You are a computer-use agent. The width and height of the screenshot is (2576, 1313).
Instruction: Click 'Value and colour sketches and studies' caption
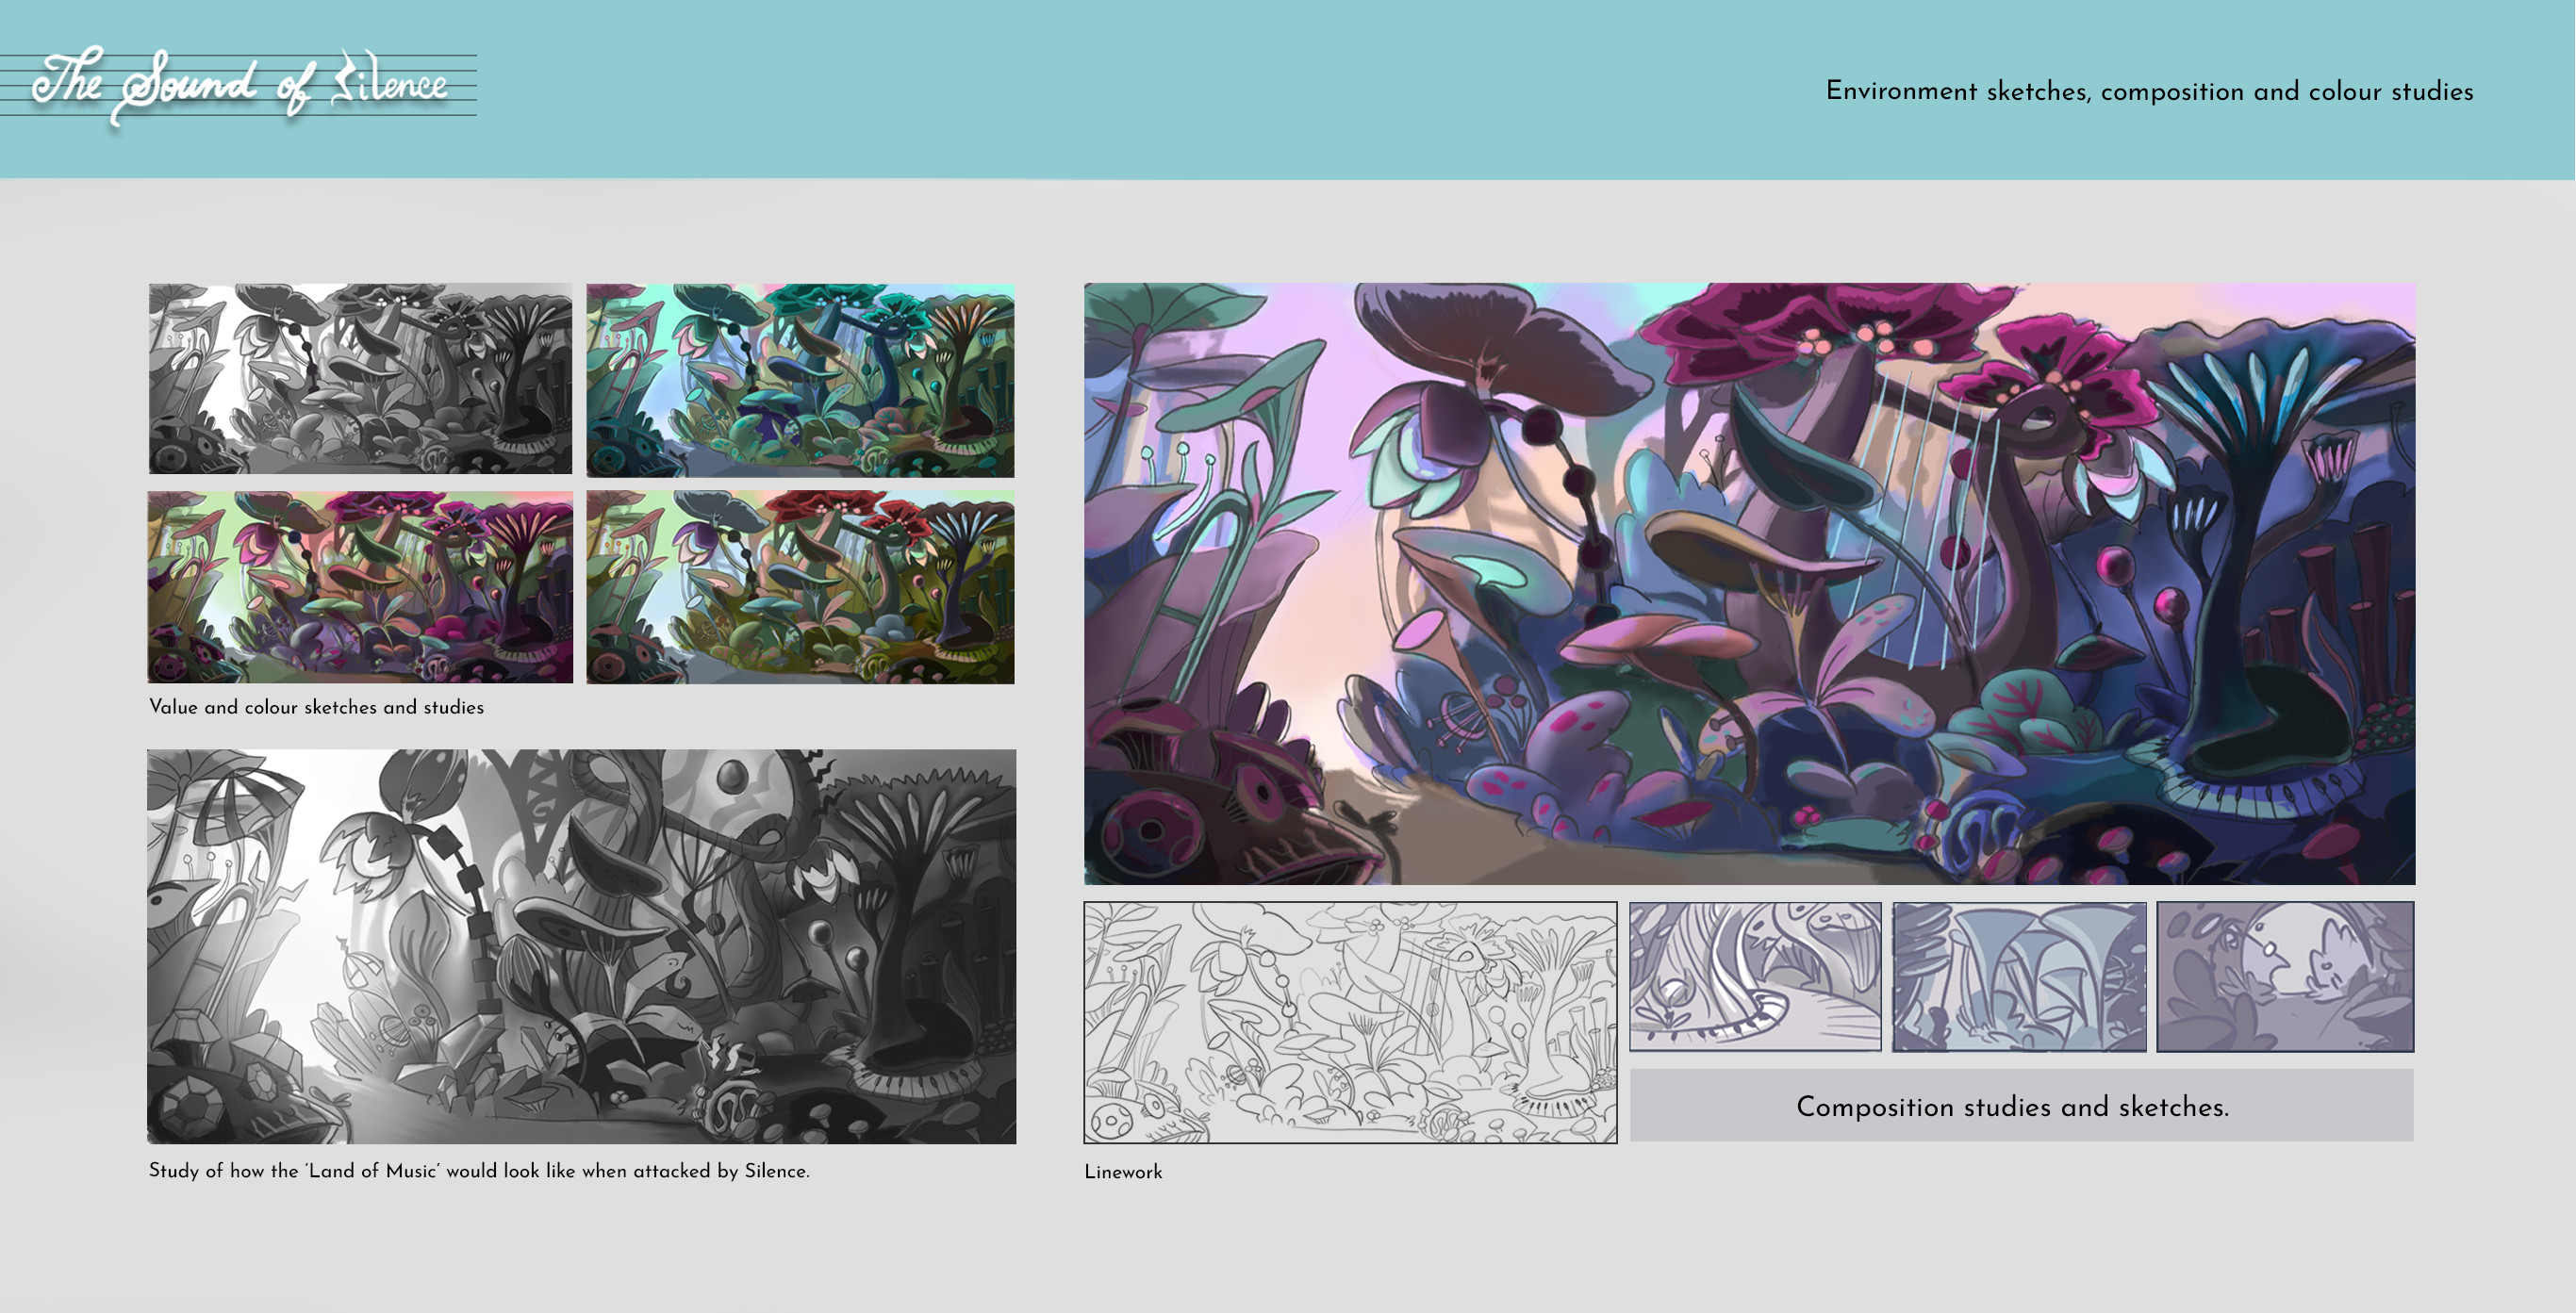point(316,707)
